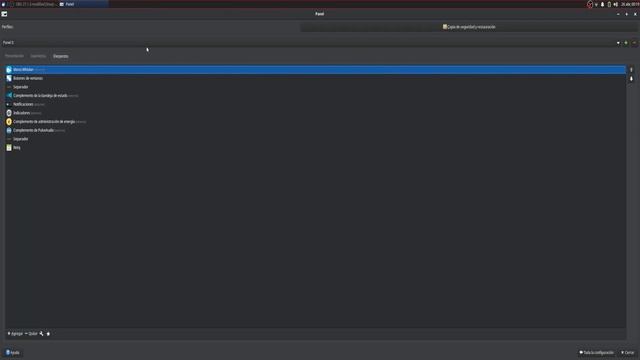640x360 pixels.
Task: Show item info icon beside wrench
Action: [48, 334]
